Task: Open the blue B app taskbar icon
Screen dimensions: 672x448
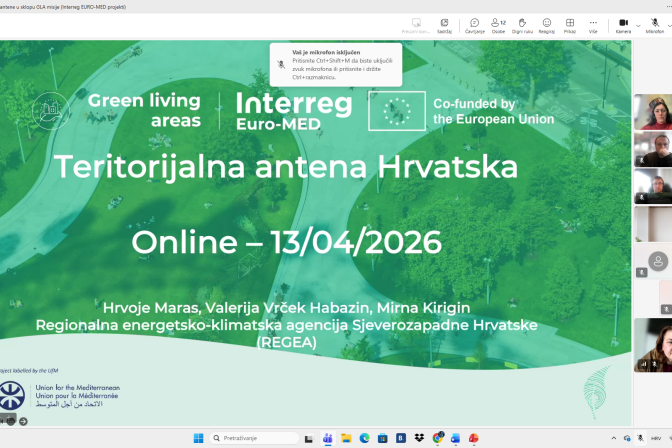Action: coord(401,438)
